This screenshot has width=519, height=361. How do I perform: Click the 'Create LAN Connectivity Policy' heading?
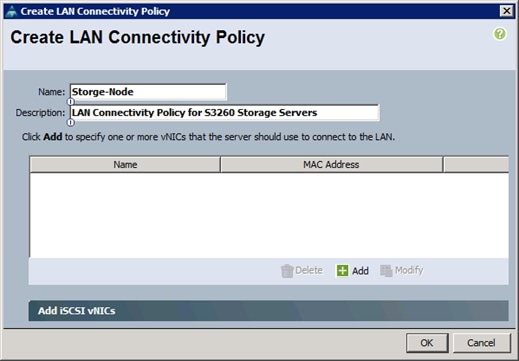click(138, 37)
